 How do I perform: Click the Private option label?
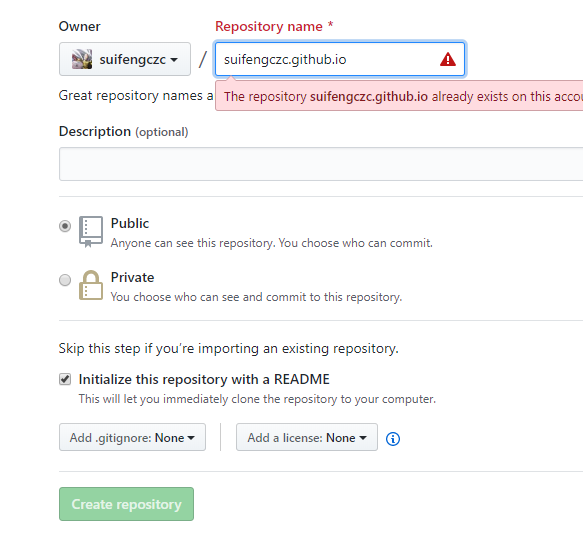point(132,277)
